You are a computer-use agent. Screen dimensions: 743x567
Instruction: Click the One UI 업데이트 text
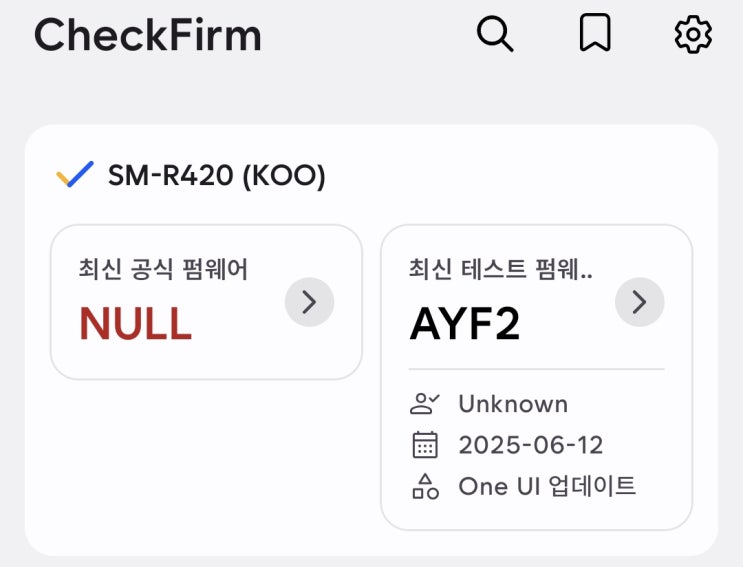(x=547, y=487)
